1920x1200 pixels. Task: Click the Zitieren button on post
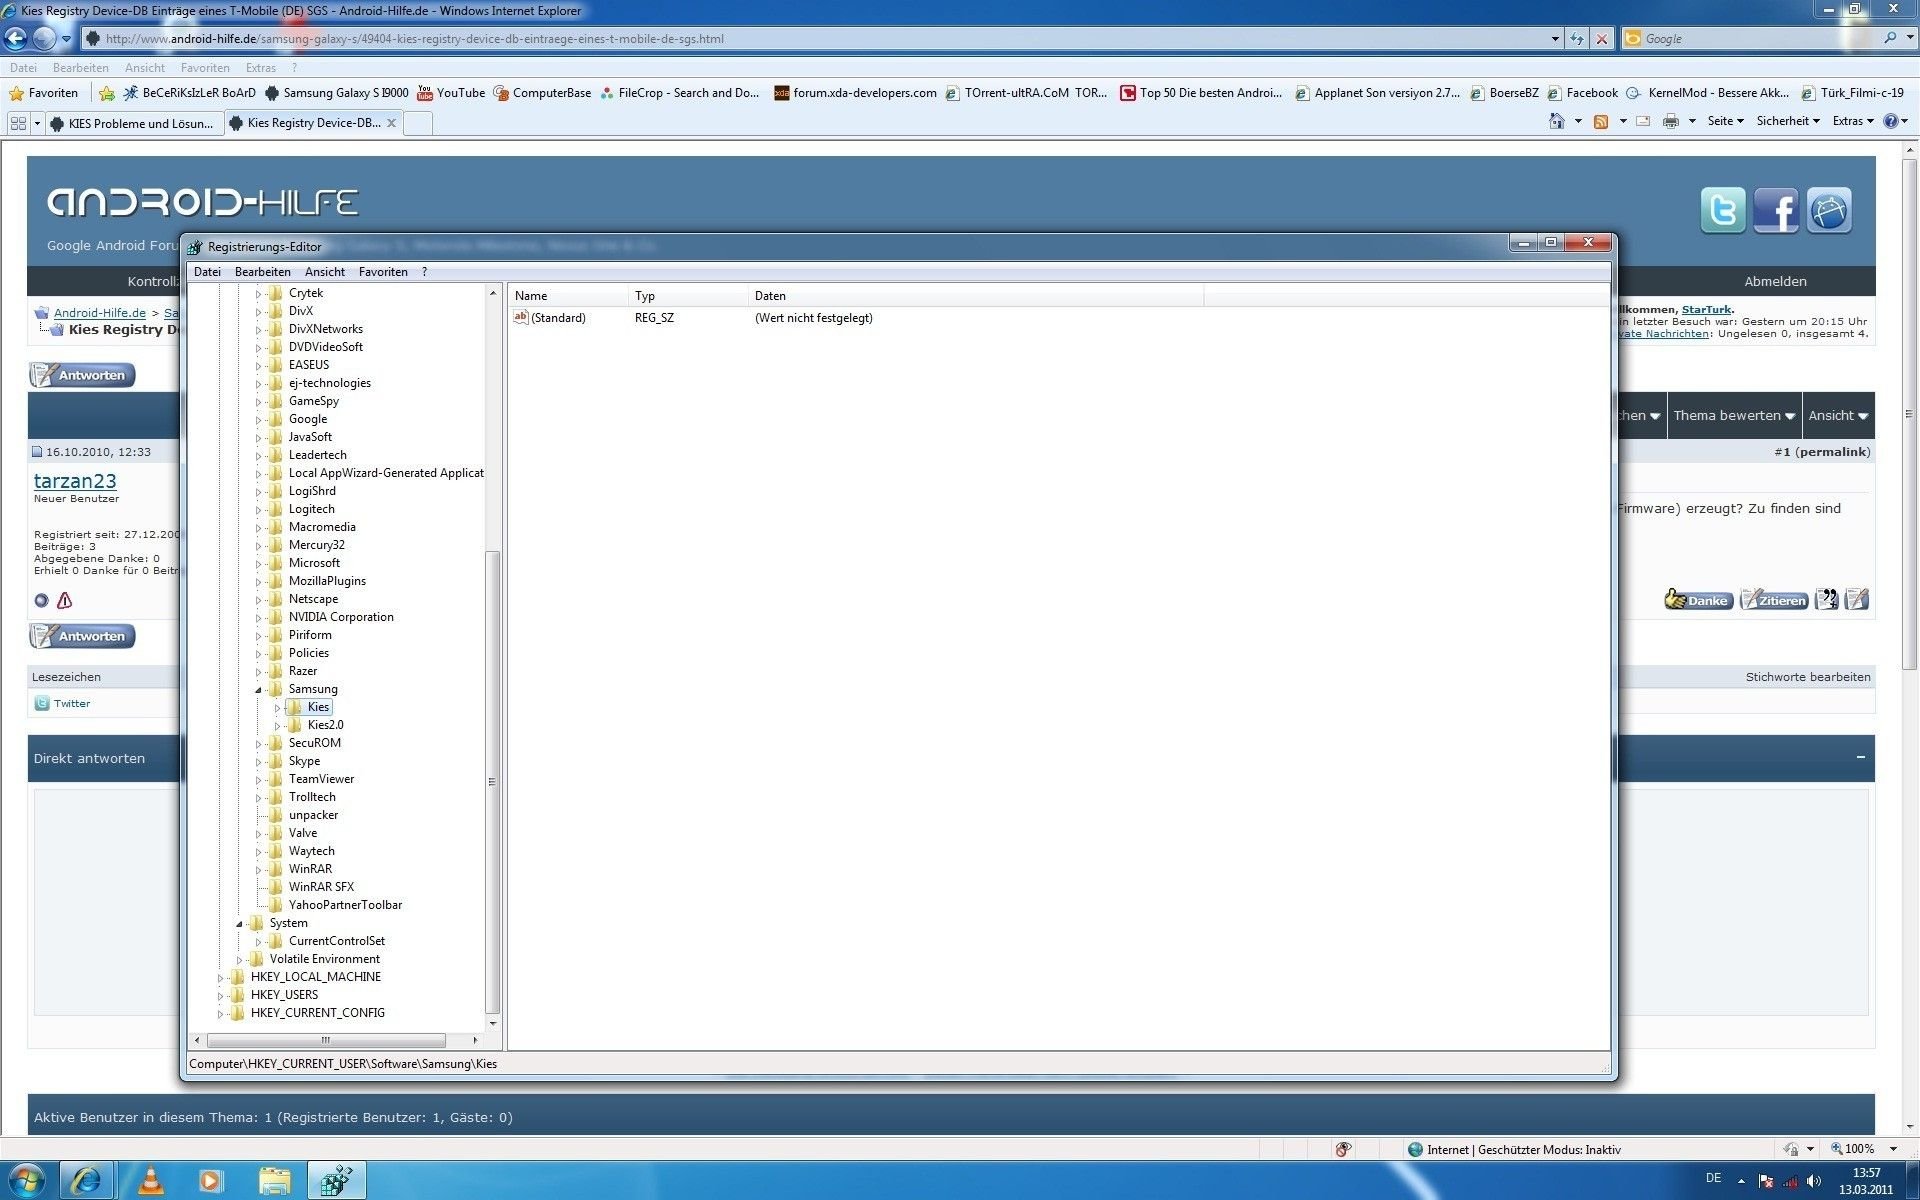[x=1773, y=599]
